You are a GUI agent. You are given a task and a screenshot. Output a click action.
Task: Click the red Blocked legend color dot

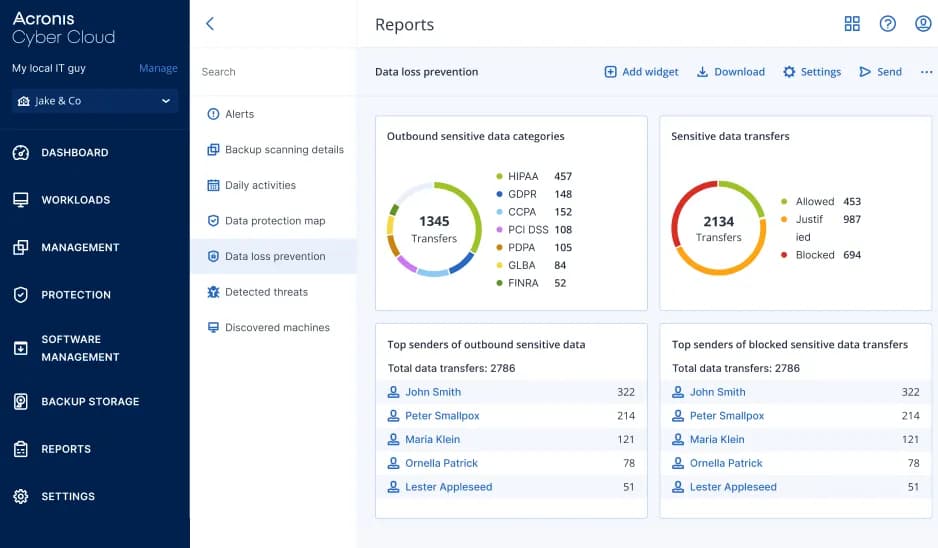tap(784, 255)
